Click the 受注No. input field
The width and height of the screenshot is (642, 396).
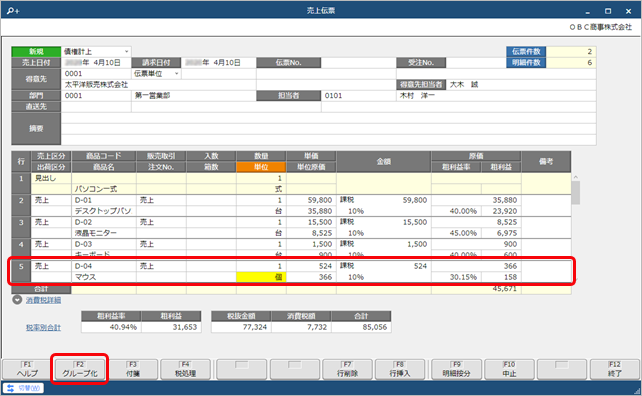tap(475, 63)
